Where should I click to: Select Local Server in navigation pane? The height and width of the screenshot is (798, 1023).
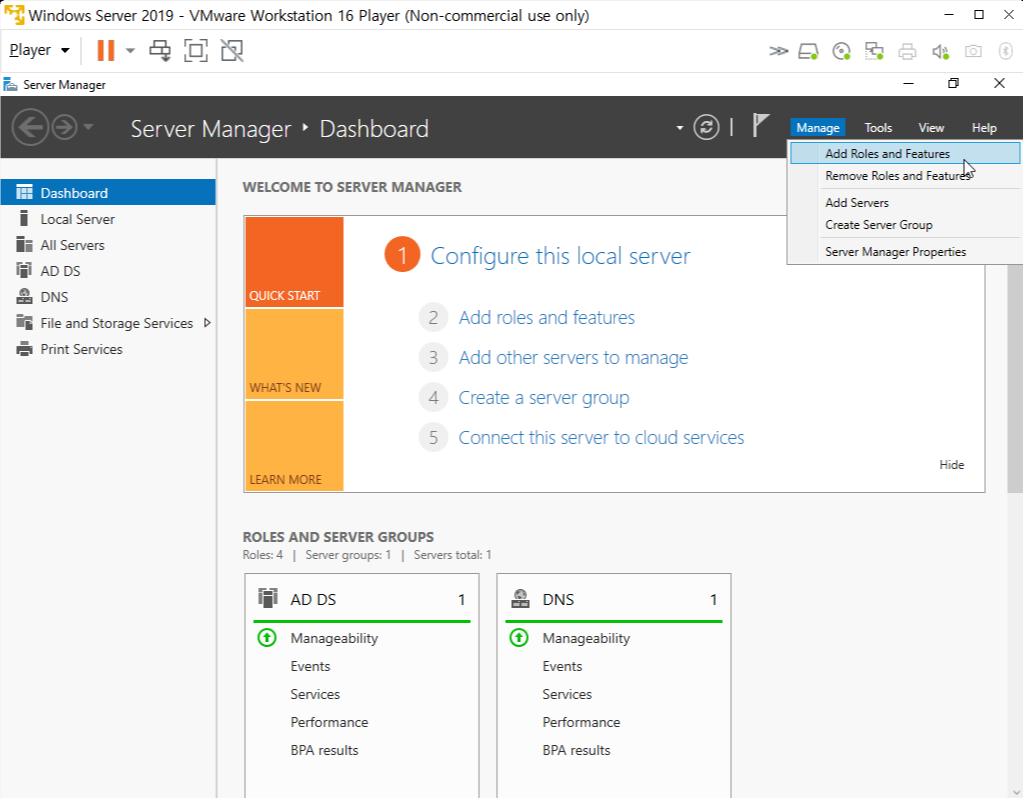(108, 219)
